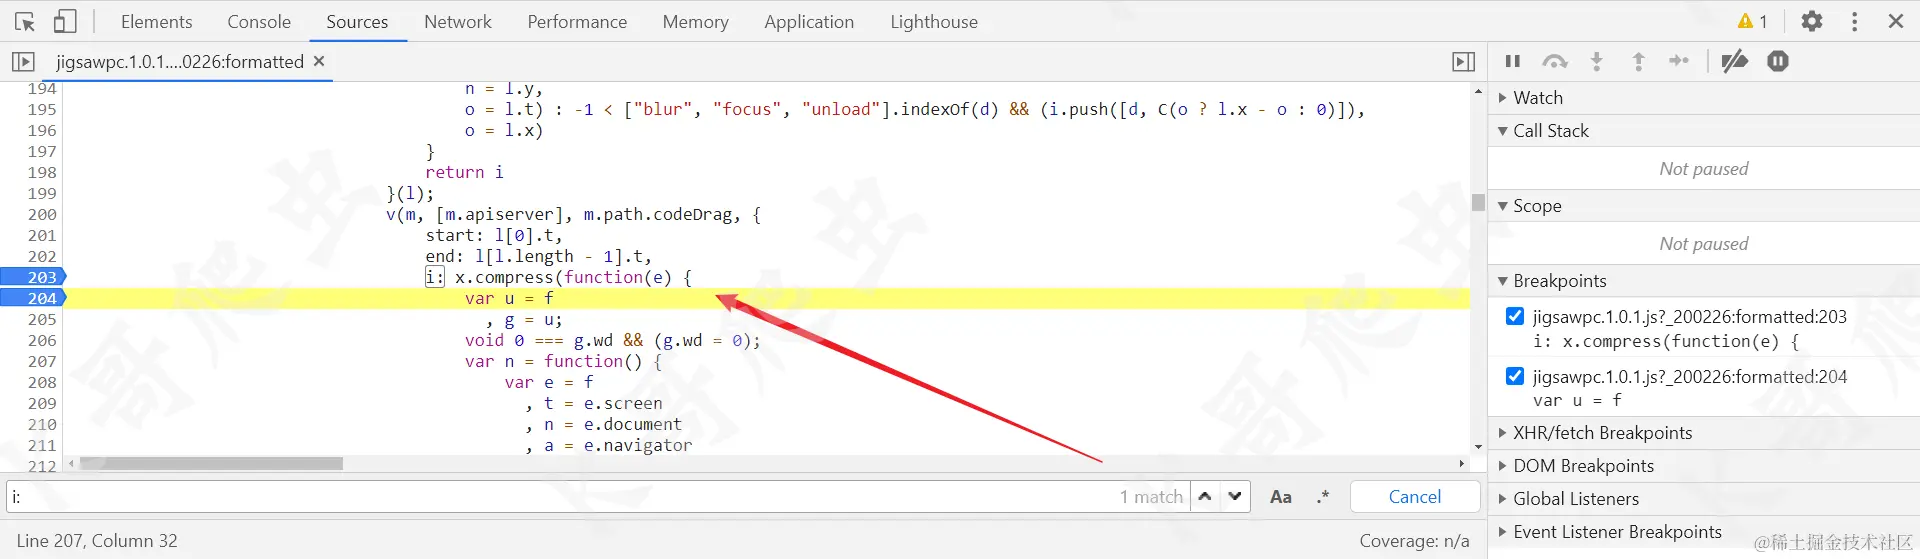
Task: Toggle pause on exceptions
Action: pos(1778,61)
